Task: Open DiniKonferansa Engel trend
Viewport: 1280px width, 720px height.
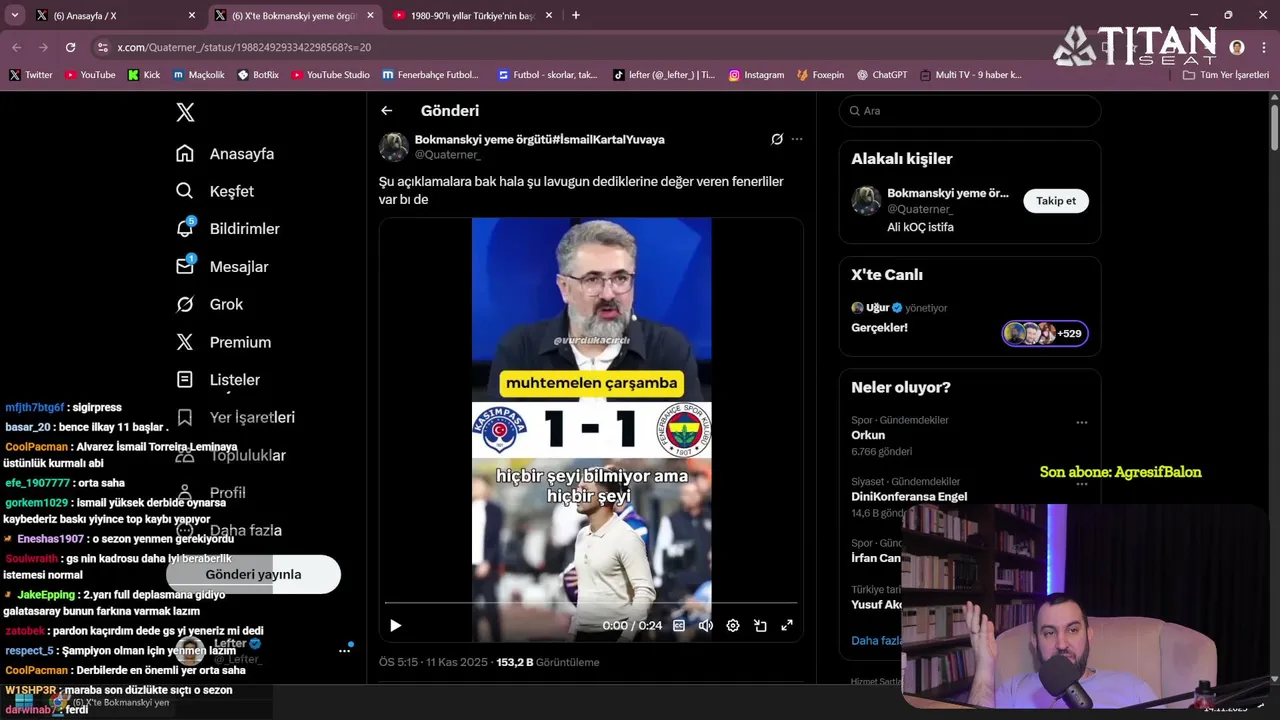Action: (x=909, y=496)
